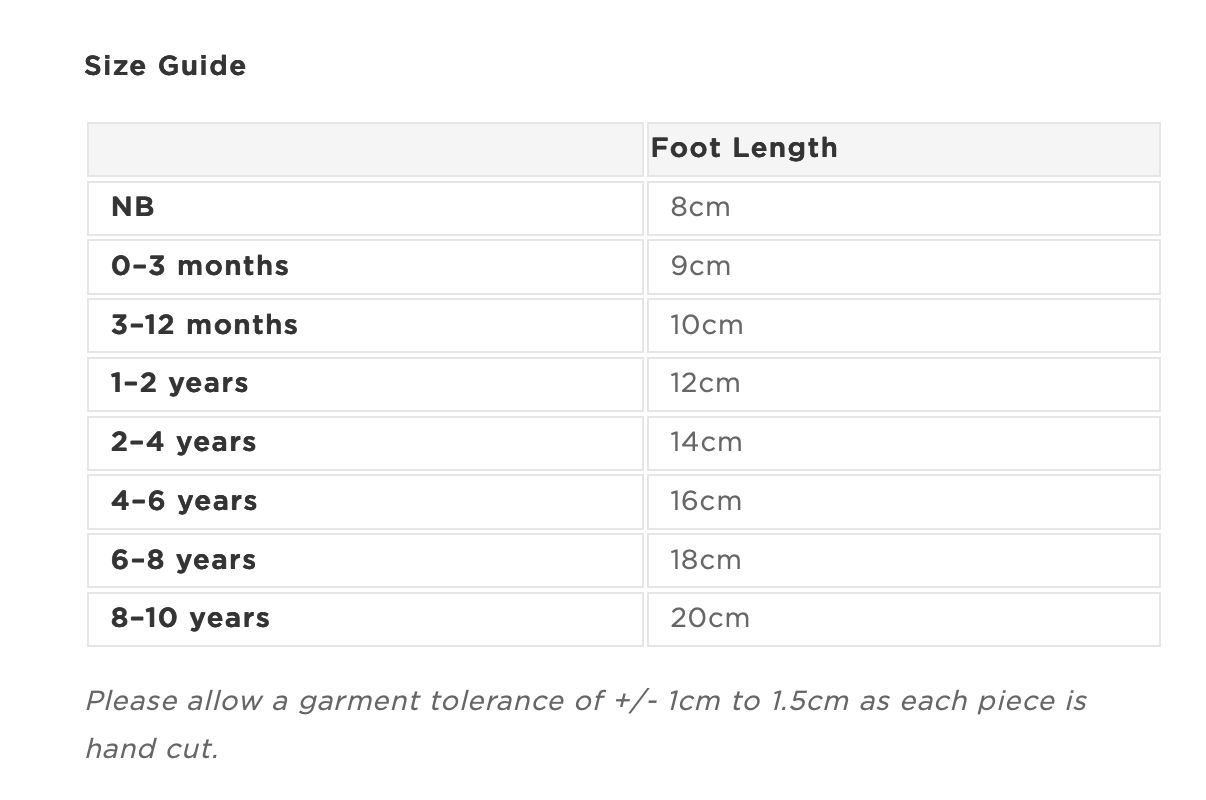This screenshot has height=800, width=1206.
Task: Select the 0–3 months row label
Action: click(x=200, y=266)
